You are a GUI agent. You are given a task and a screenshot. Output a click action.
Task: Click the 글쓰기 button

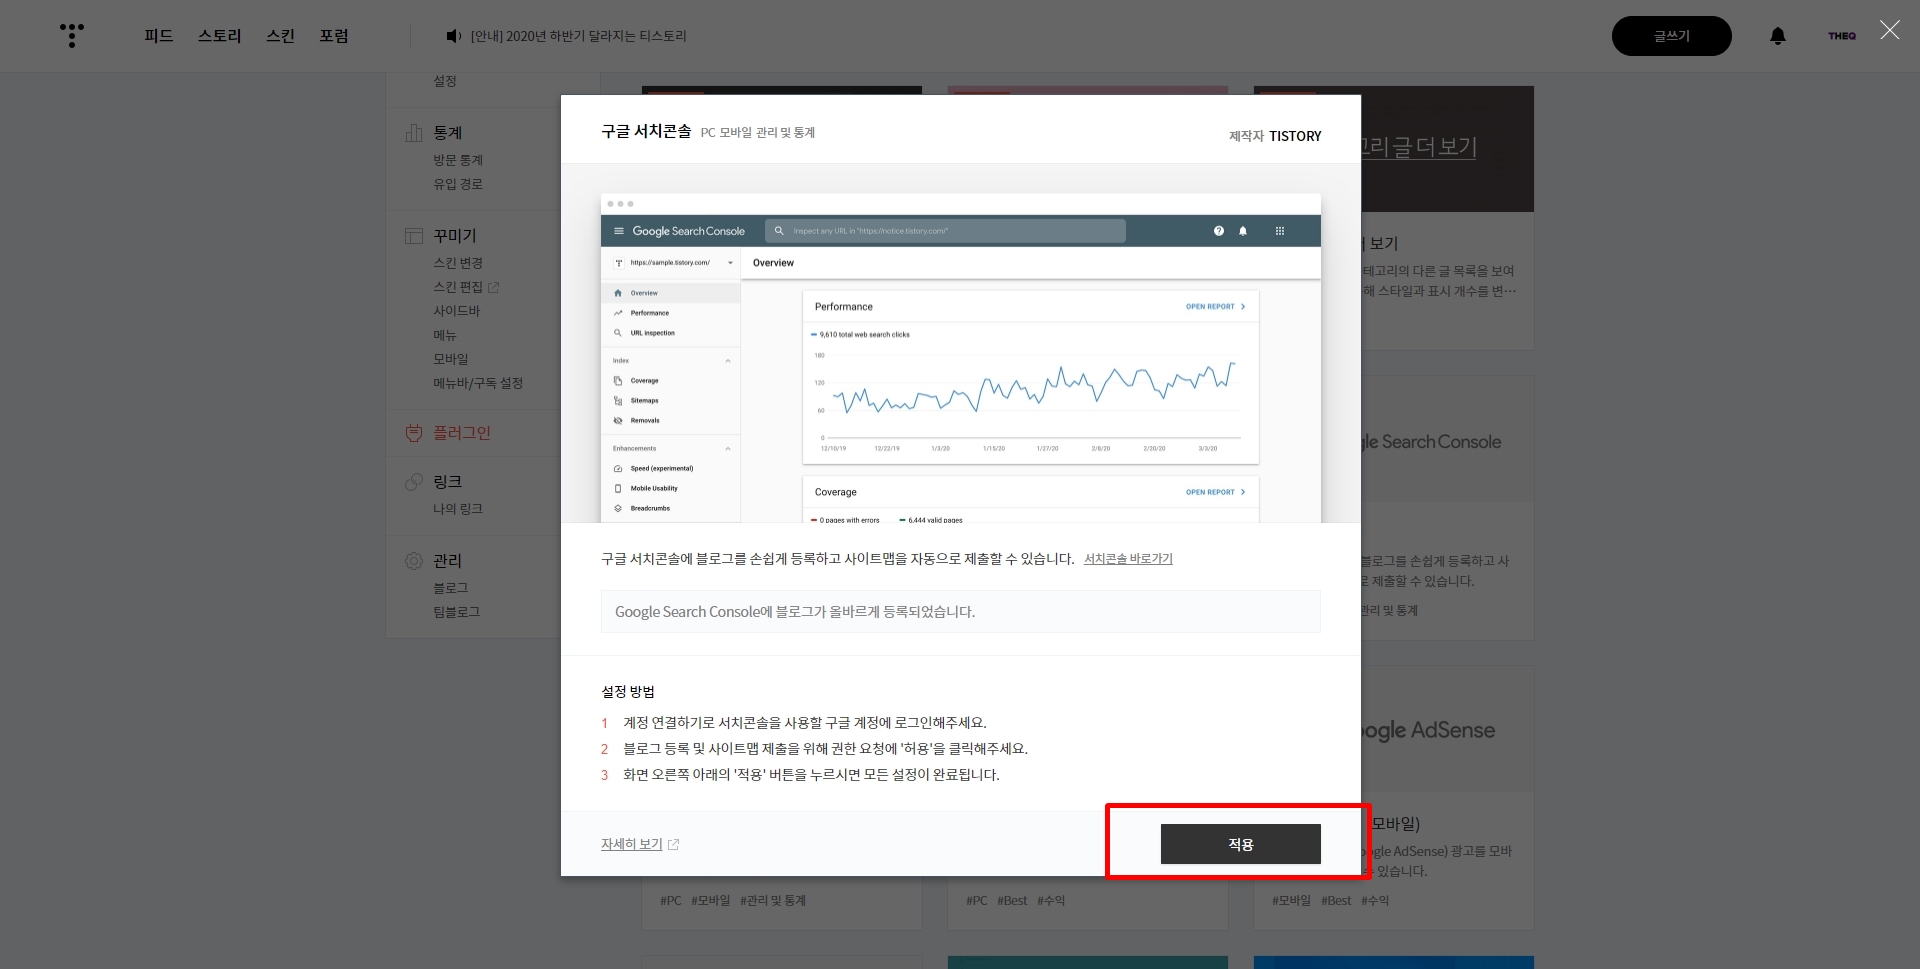[1671, 36]
